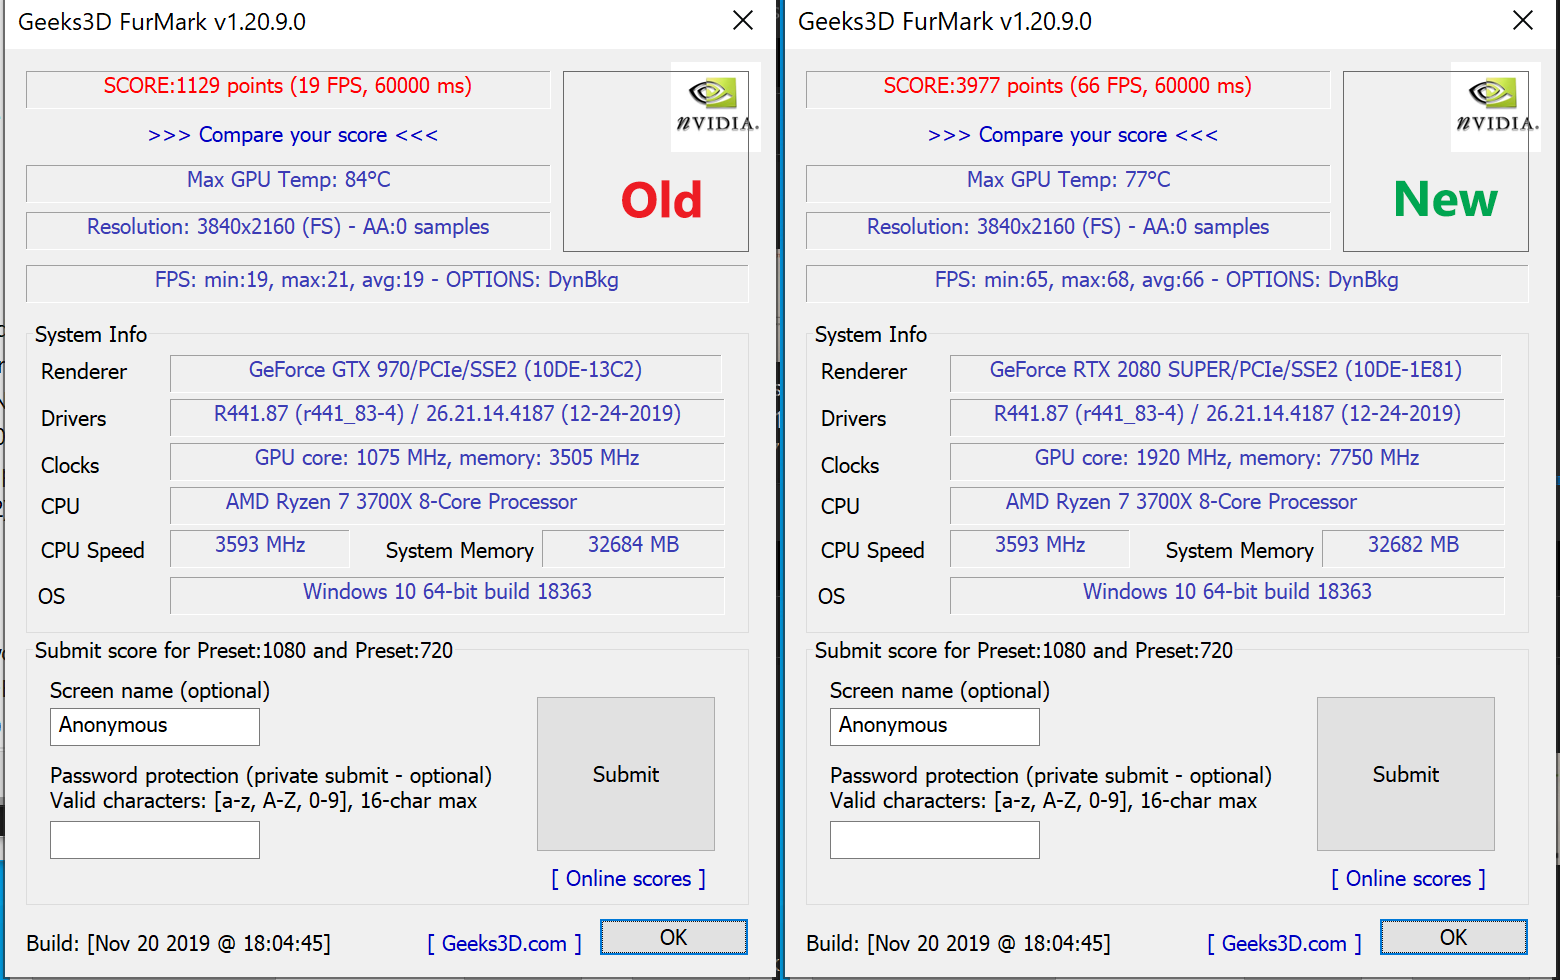
Task: Select the GeForce RTX 2080 SUPER renderer field
Action: pos(1225,372)
